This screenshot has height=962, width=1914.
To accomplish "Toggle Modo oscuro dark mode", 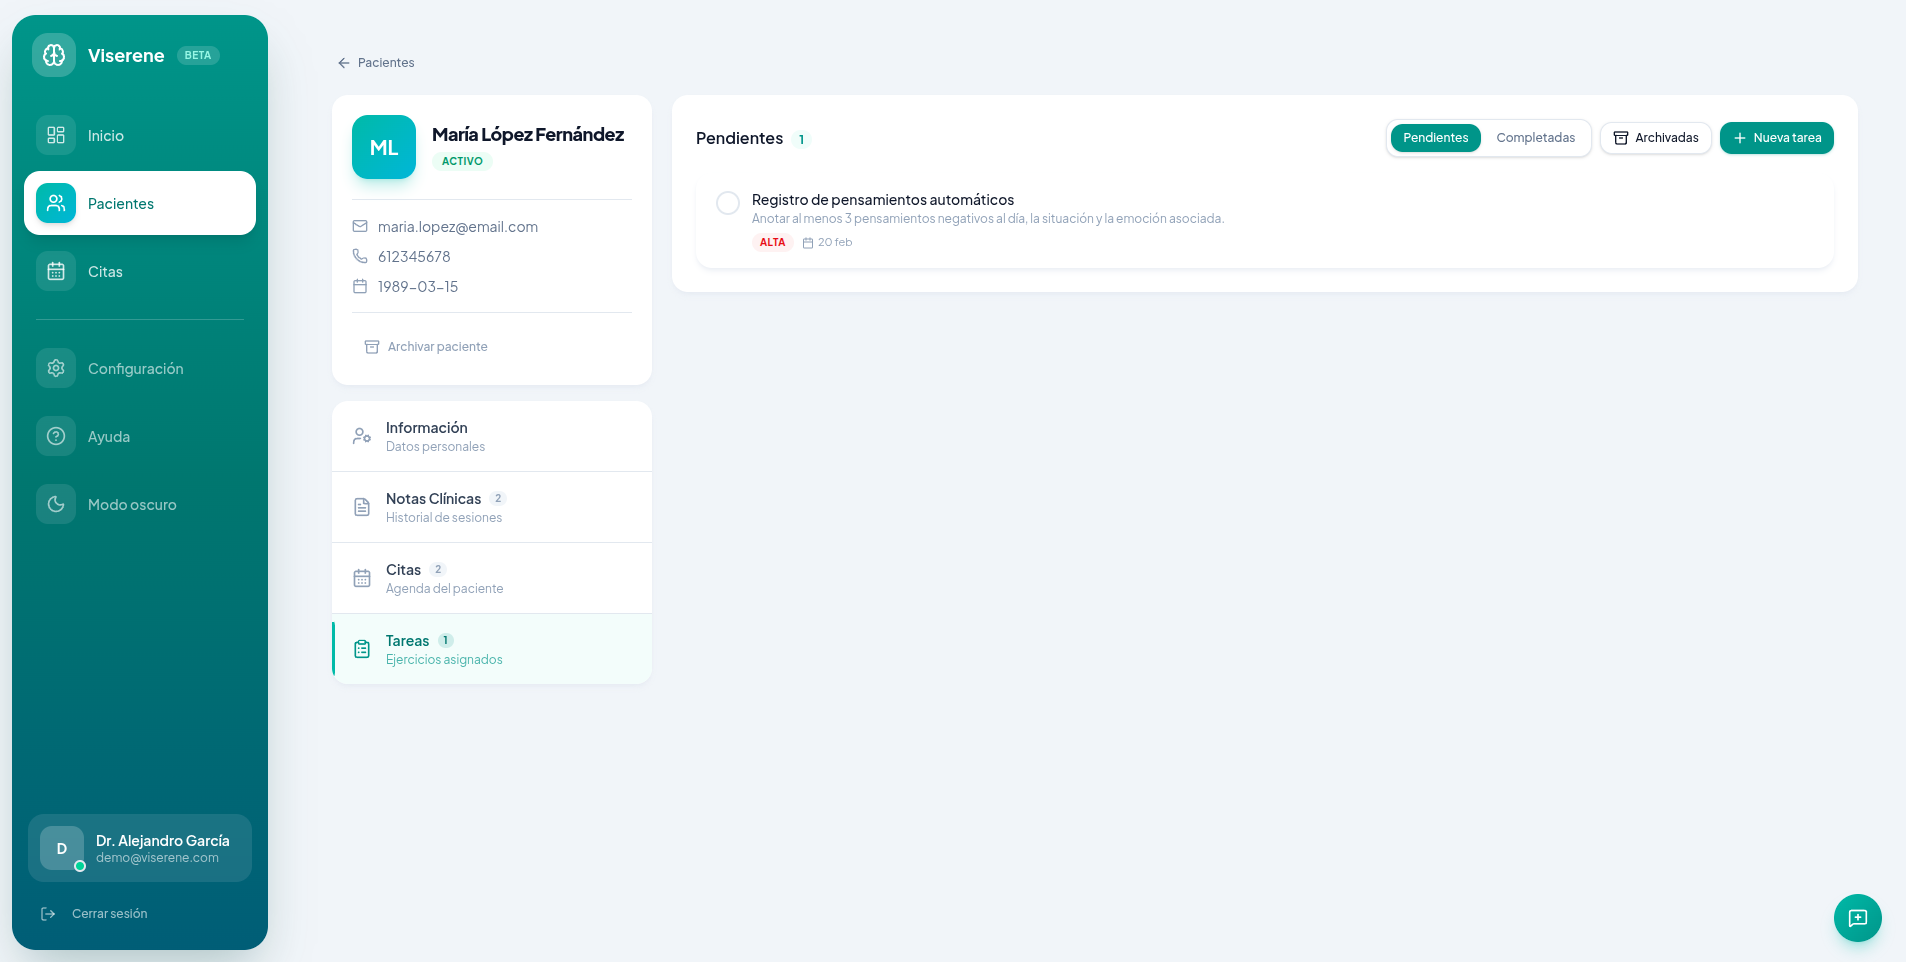I will (131, 505).
